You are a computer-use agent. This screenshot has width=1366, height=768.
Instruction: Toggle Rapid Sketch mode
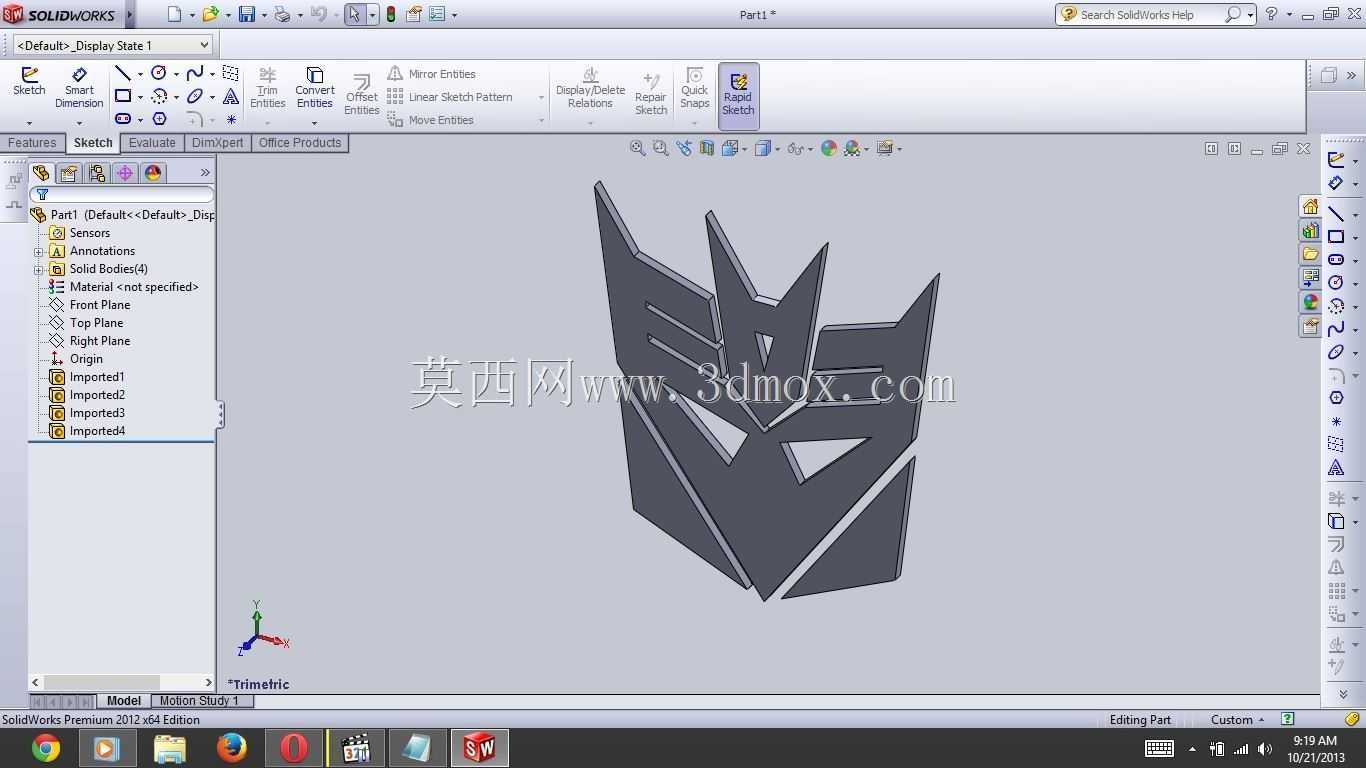(738, 96)
